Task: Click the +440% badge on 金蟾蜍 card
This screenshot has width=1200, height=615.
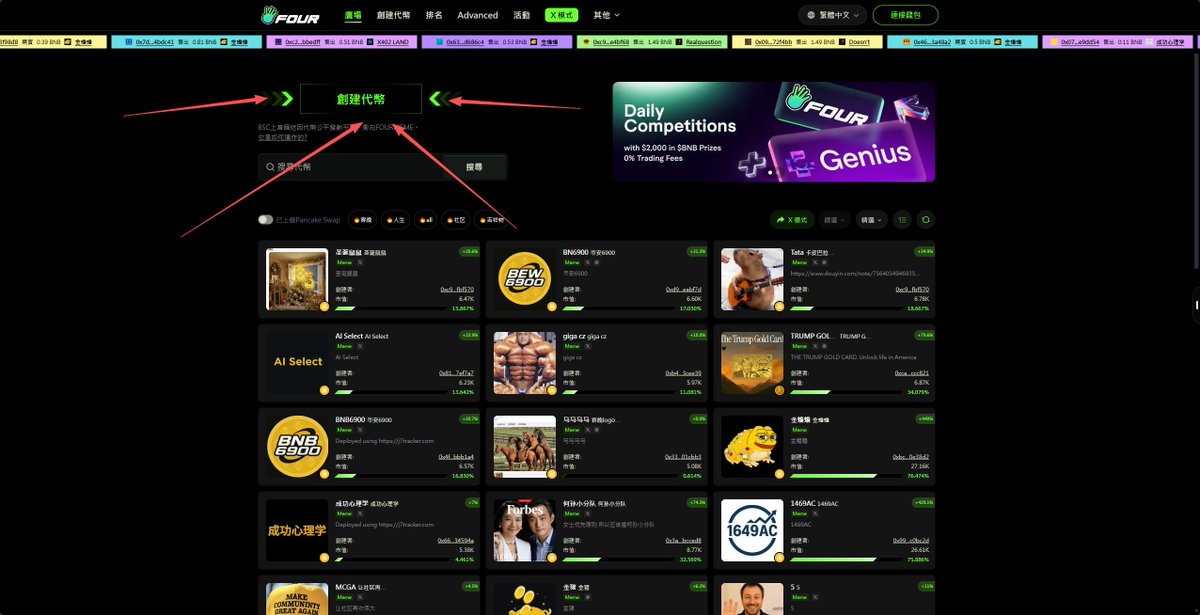Action: tap(925, 419)
